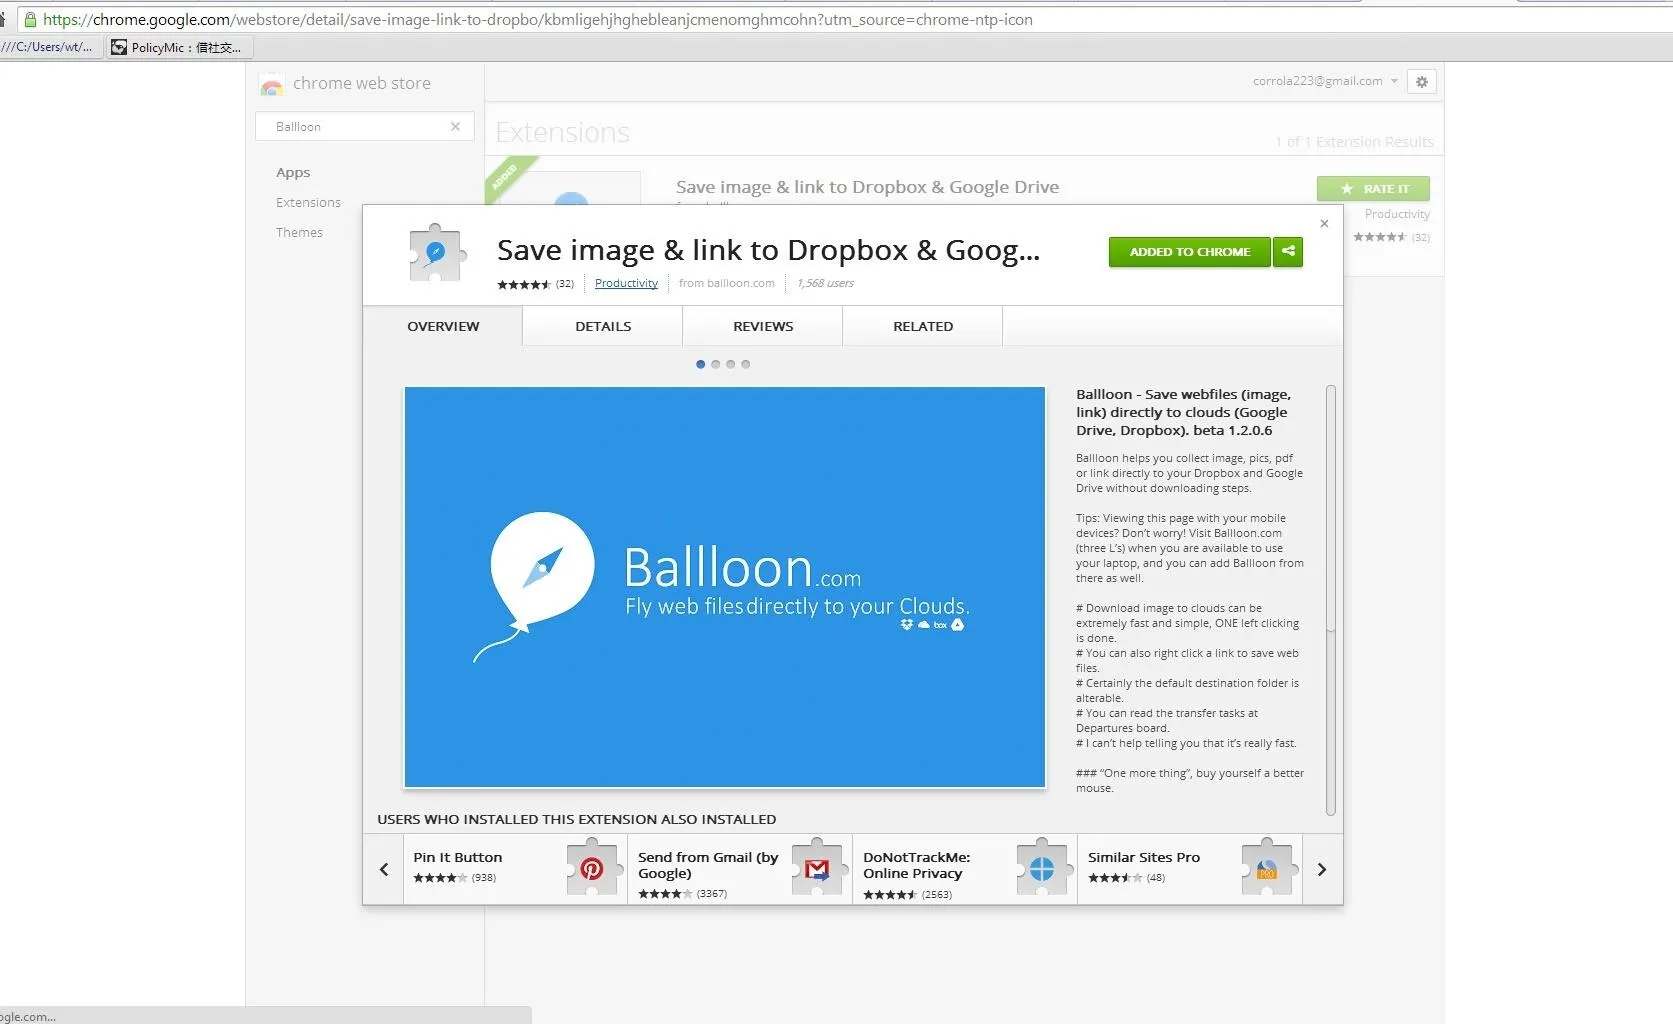Click the Rate It button
Screen dimensions: 1673x1024
coord(1373,188)
